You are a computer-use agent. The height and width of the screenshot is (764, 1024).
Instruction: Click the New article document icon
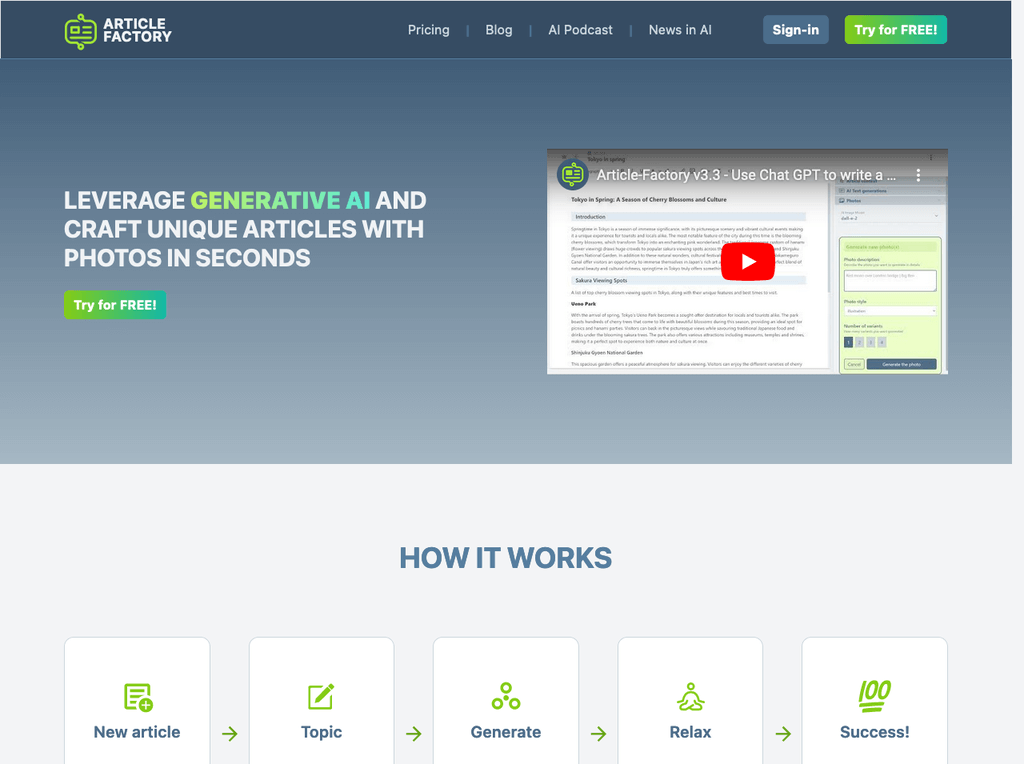(136, 697)
